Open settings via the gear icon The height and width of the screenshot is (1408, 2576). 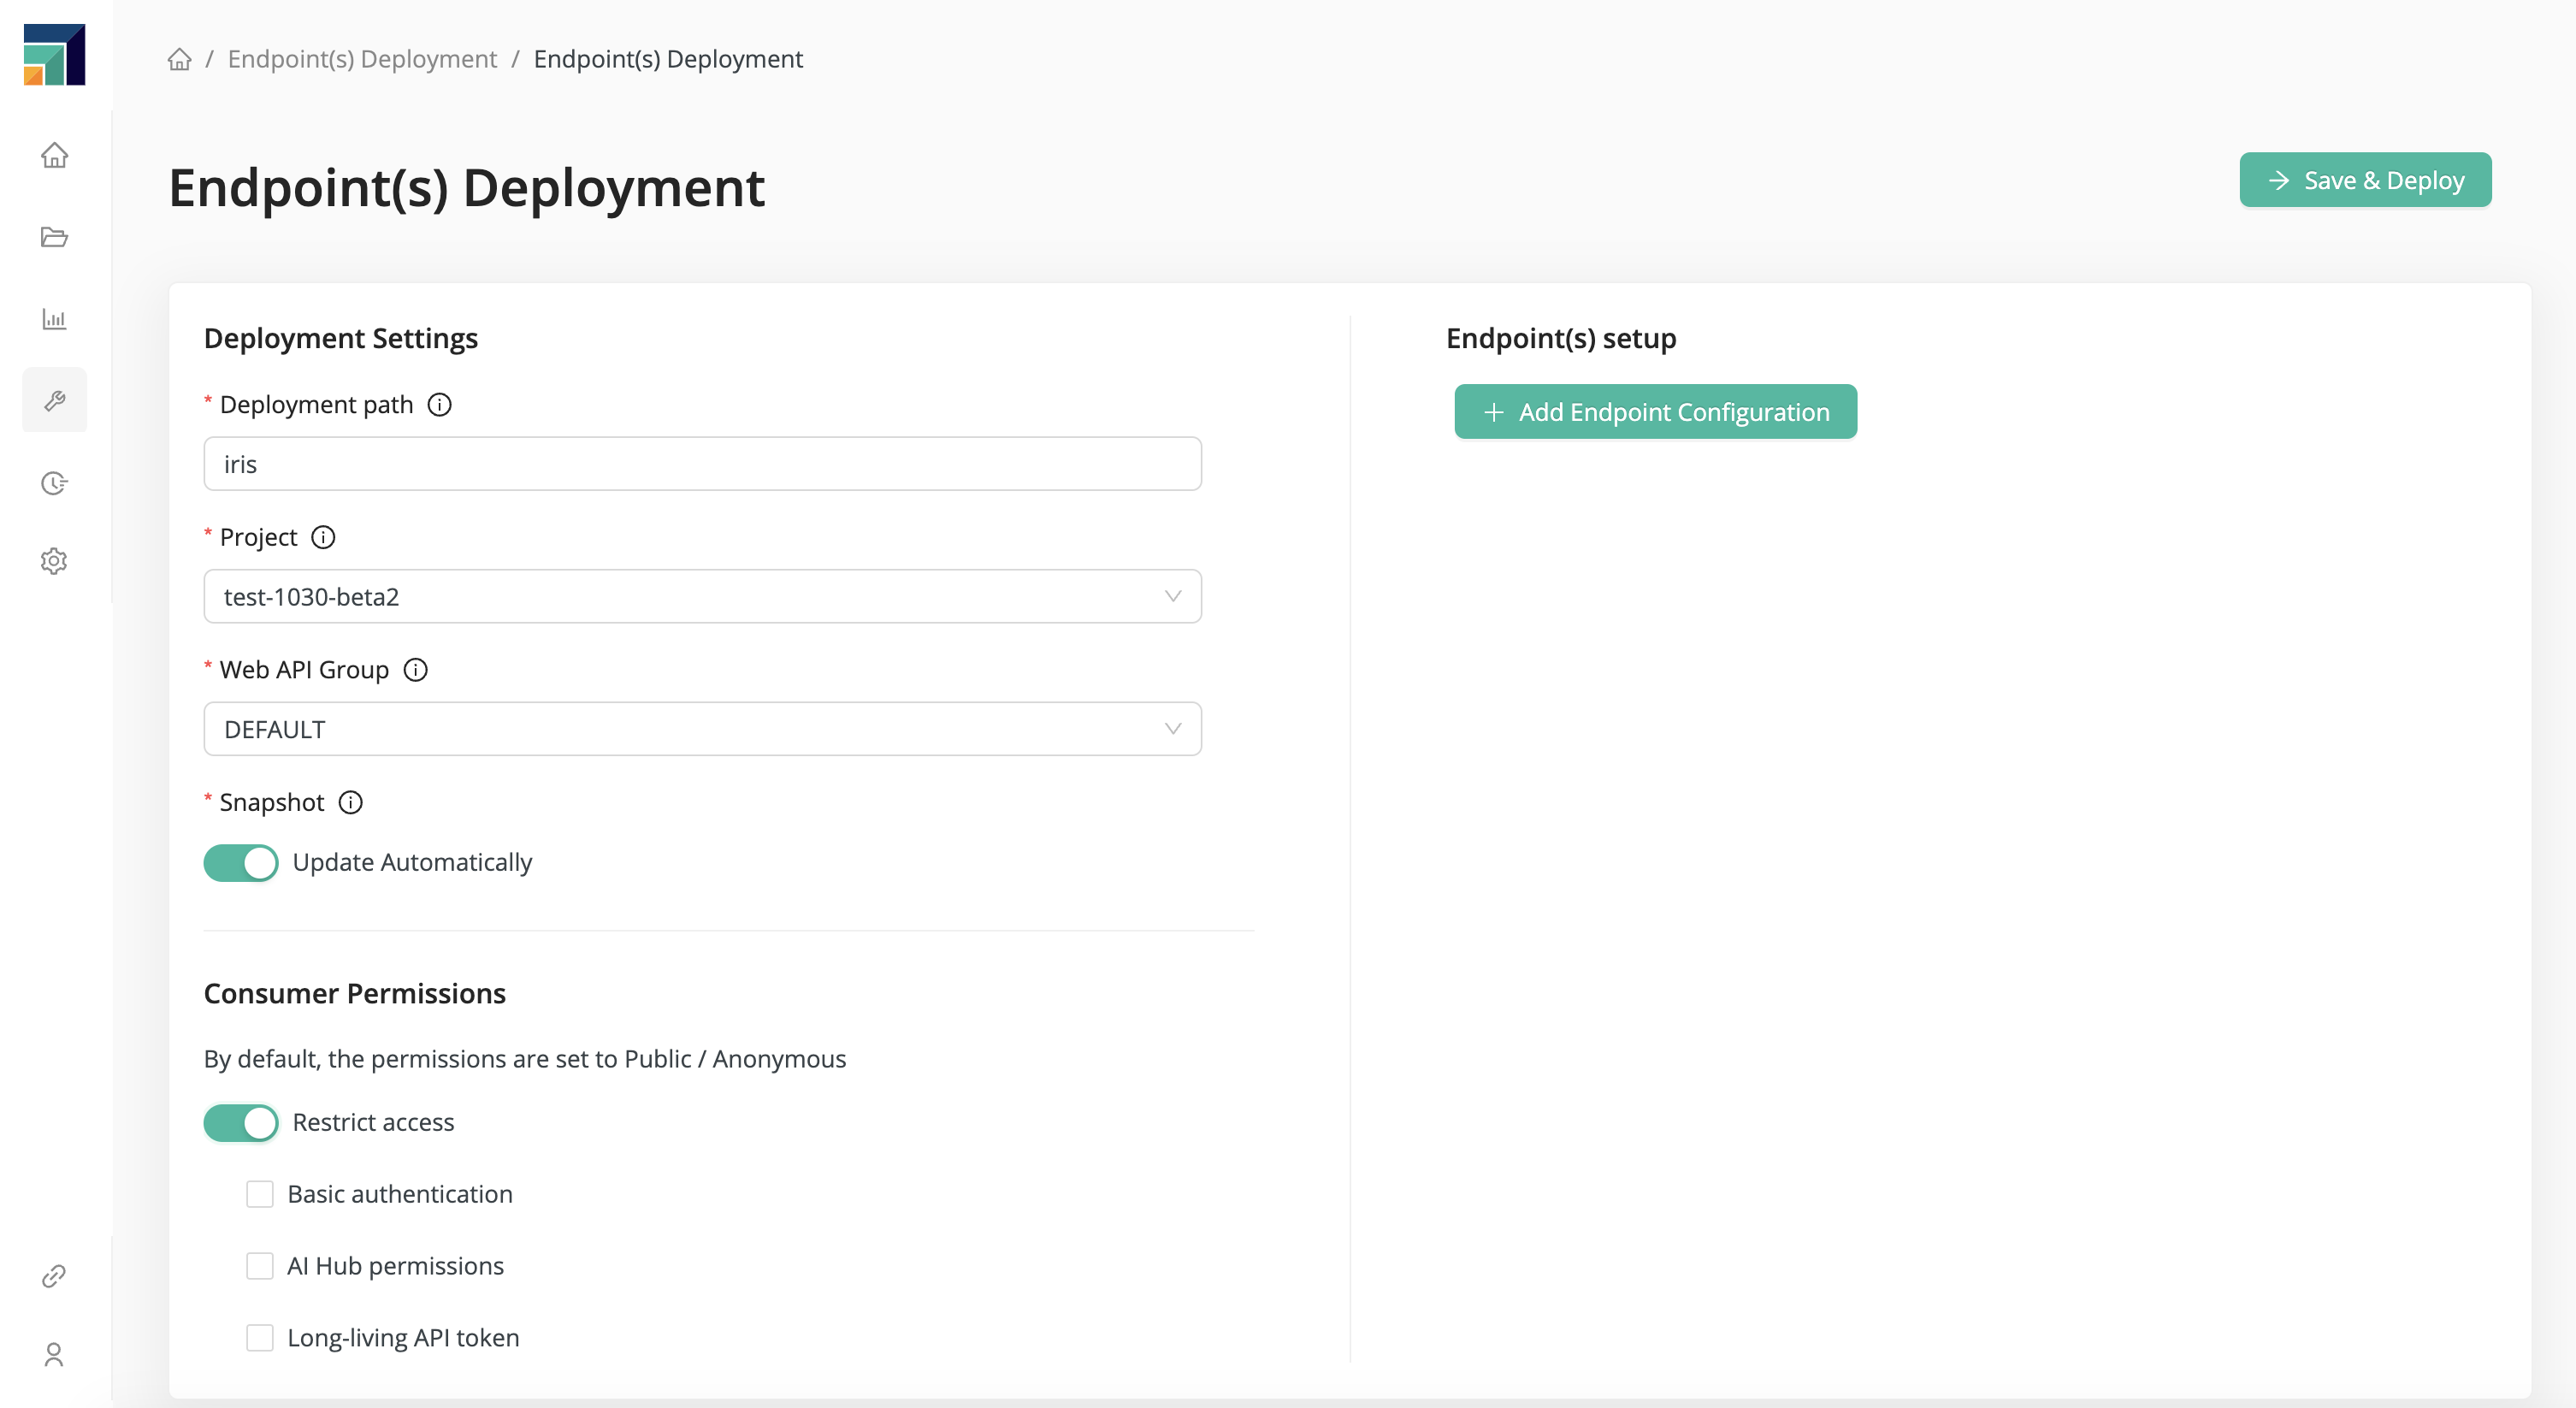point(54,561)
